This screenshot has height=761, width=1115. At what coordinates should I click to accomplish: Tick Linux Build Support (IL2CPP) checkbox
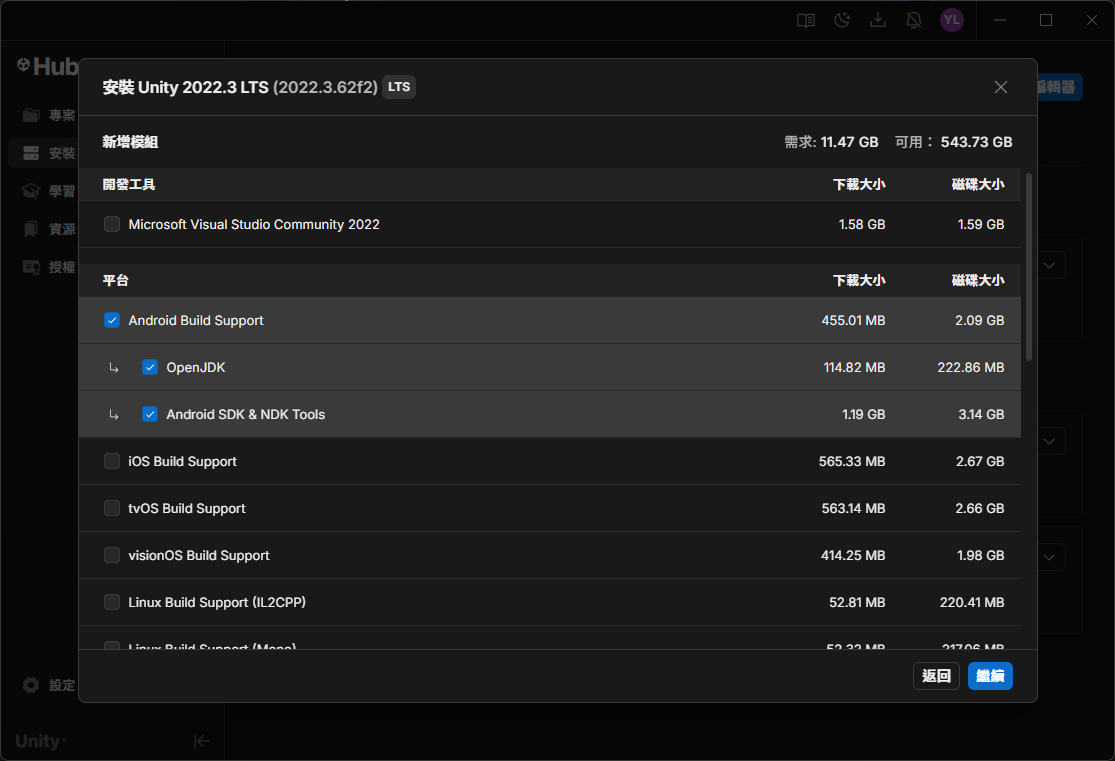click(112, 602)
